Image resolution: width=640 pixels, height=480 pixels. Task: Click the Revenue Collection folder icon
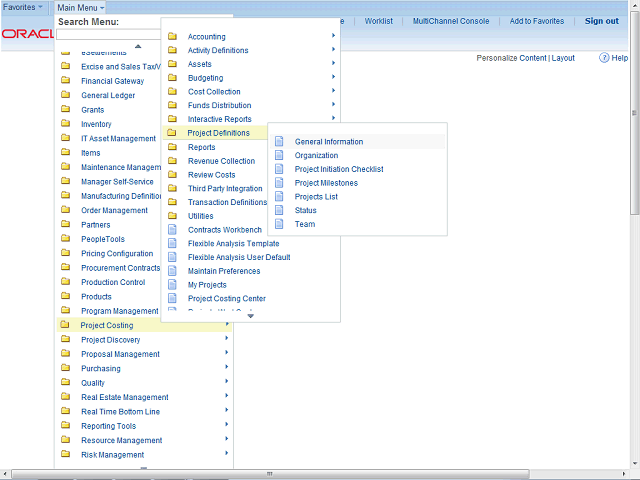click(173, 161)
